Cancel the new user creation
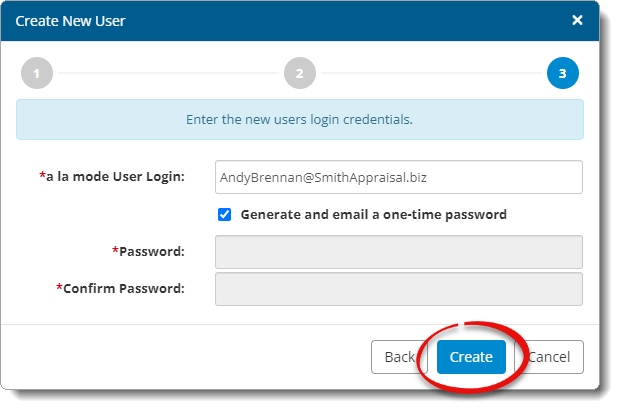Image resolution: width=620 pixels, height=410 pixels. (x=550, y=357)
